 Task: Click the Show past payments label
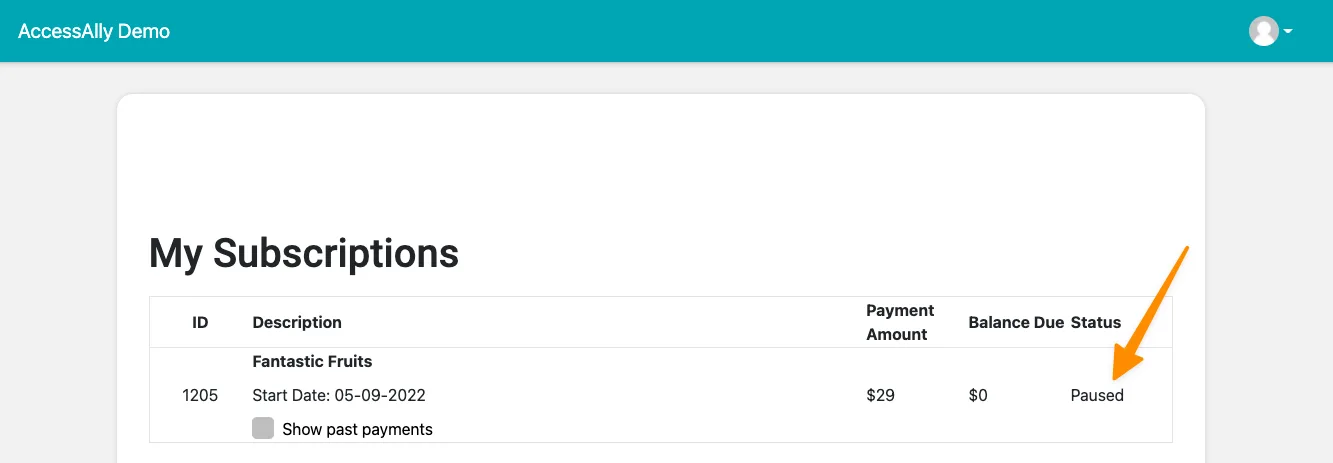pos(357,429)
